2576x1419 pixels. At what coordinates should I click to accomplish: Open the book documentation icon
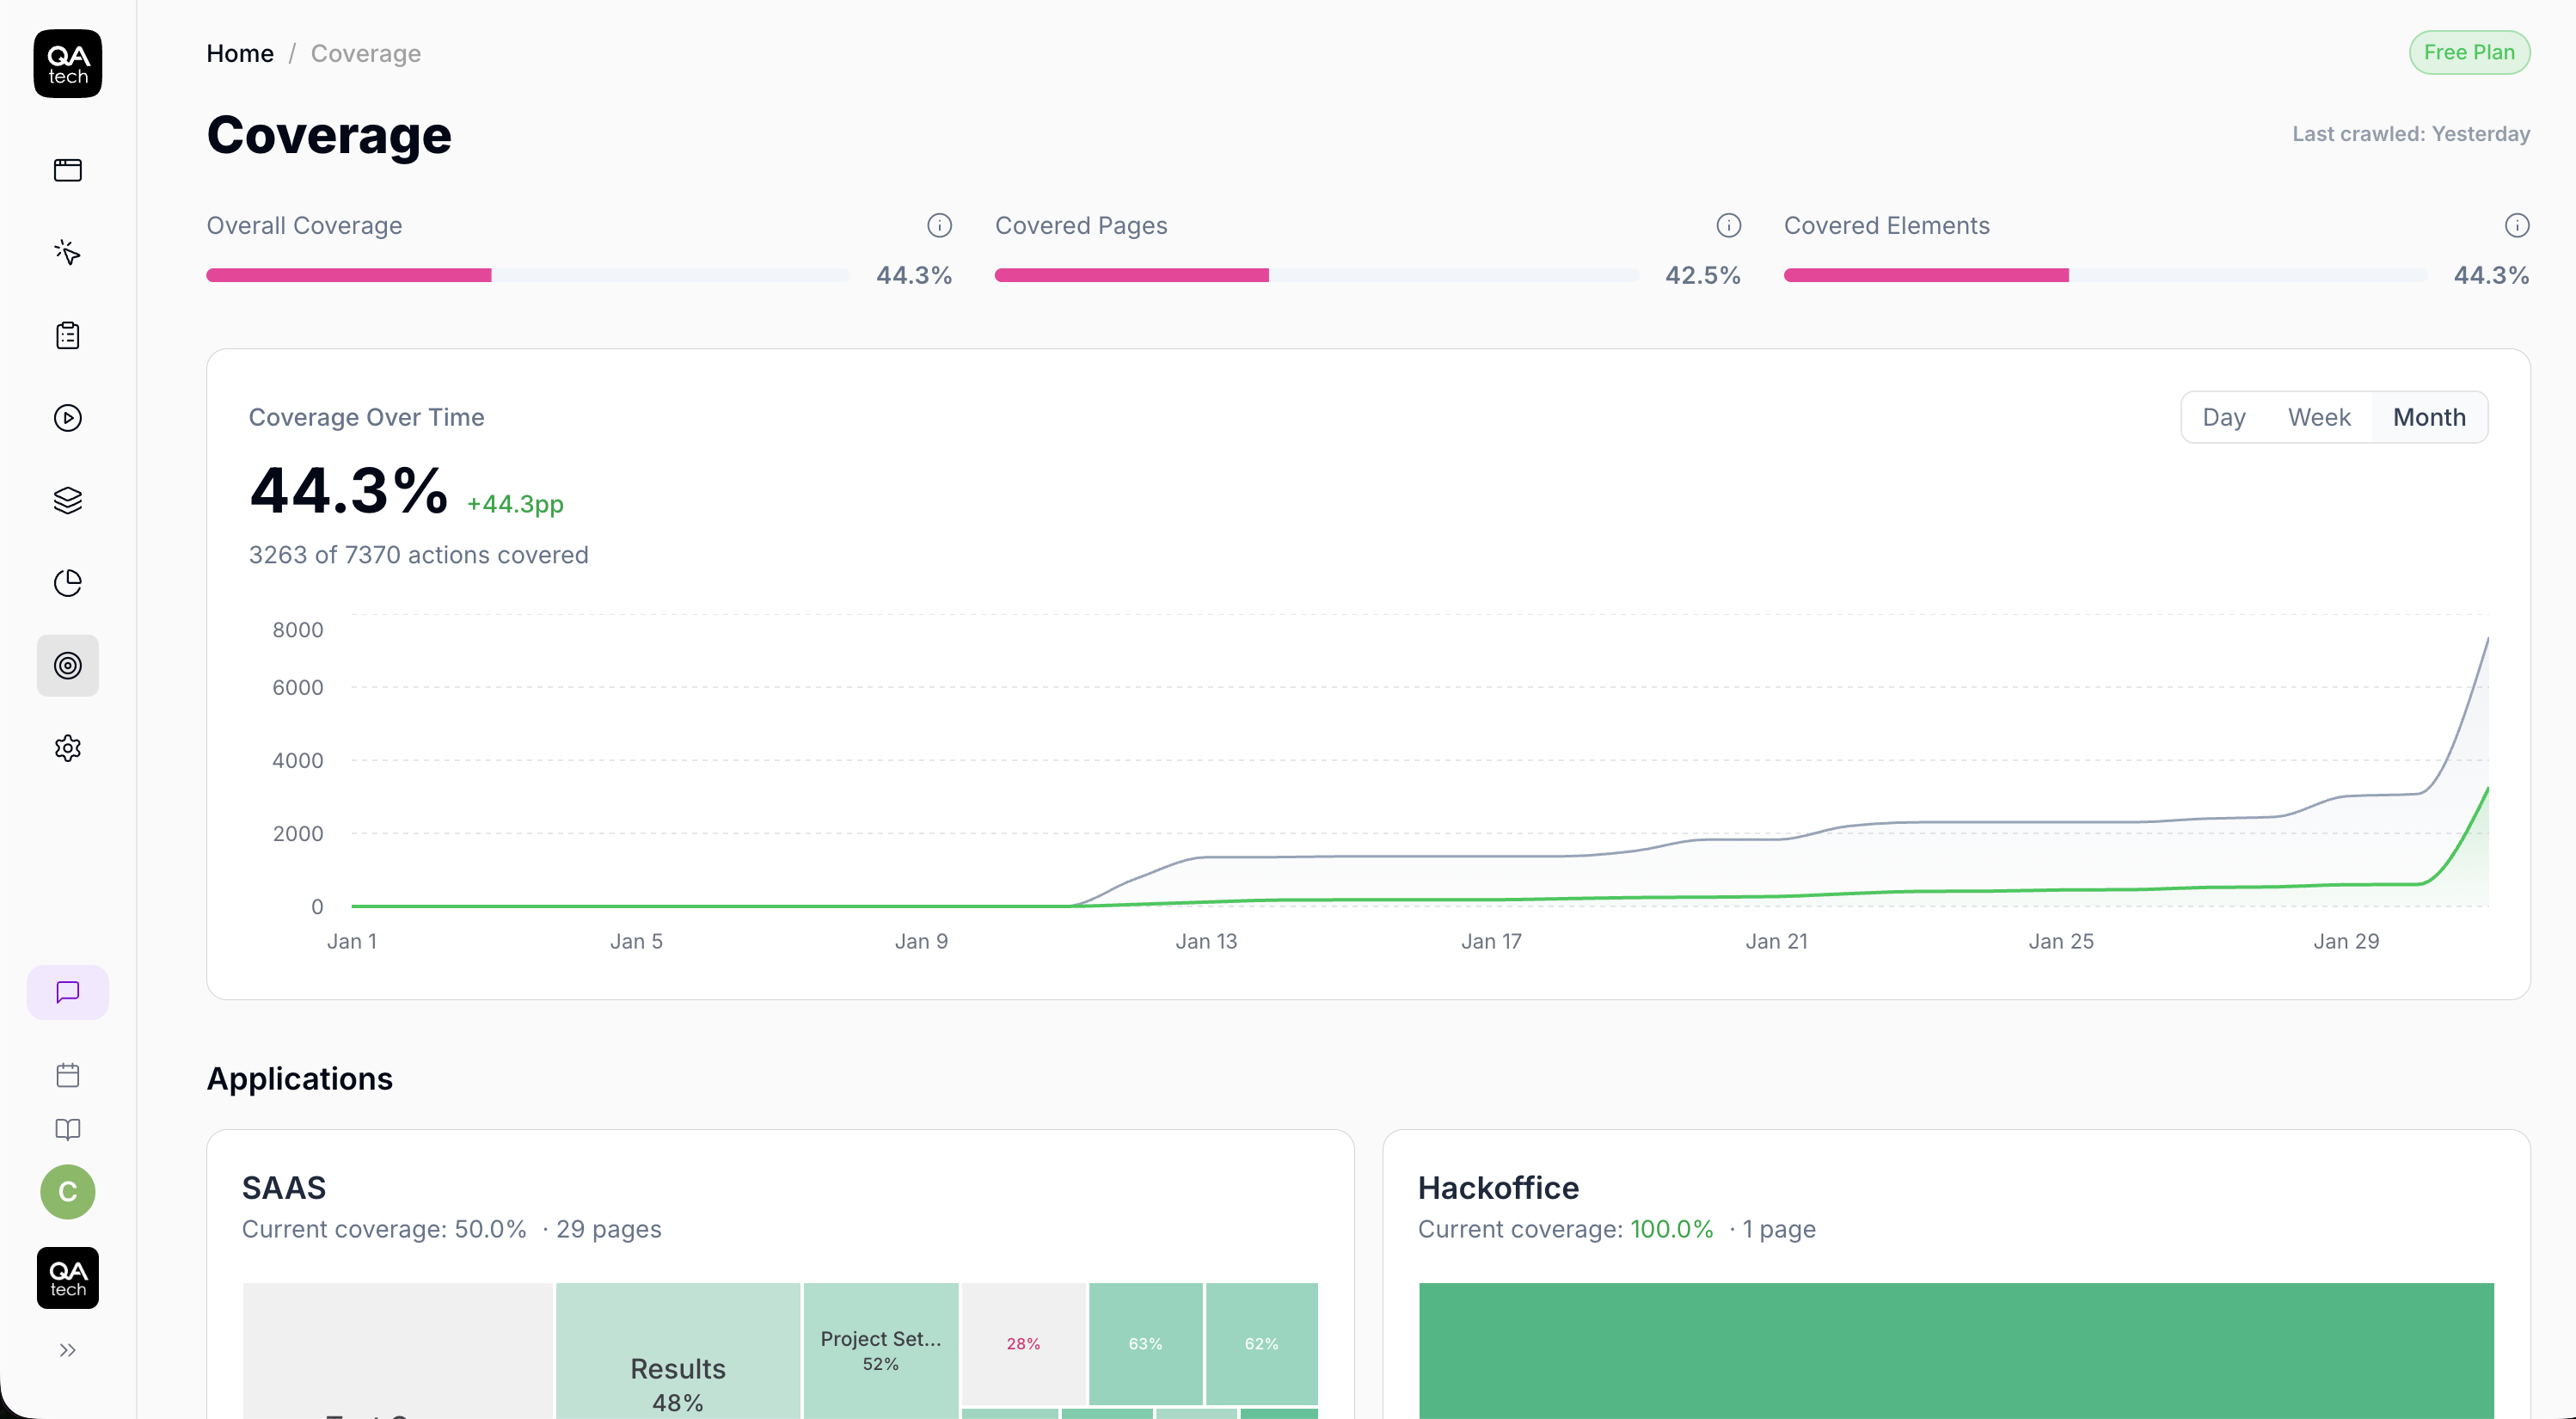click(x=67, y=1129)
